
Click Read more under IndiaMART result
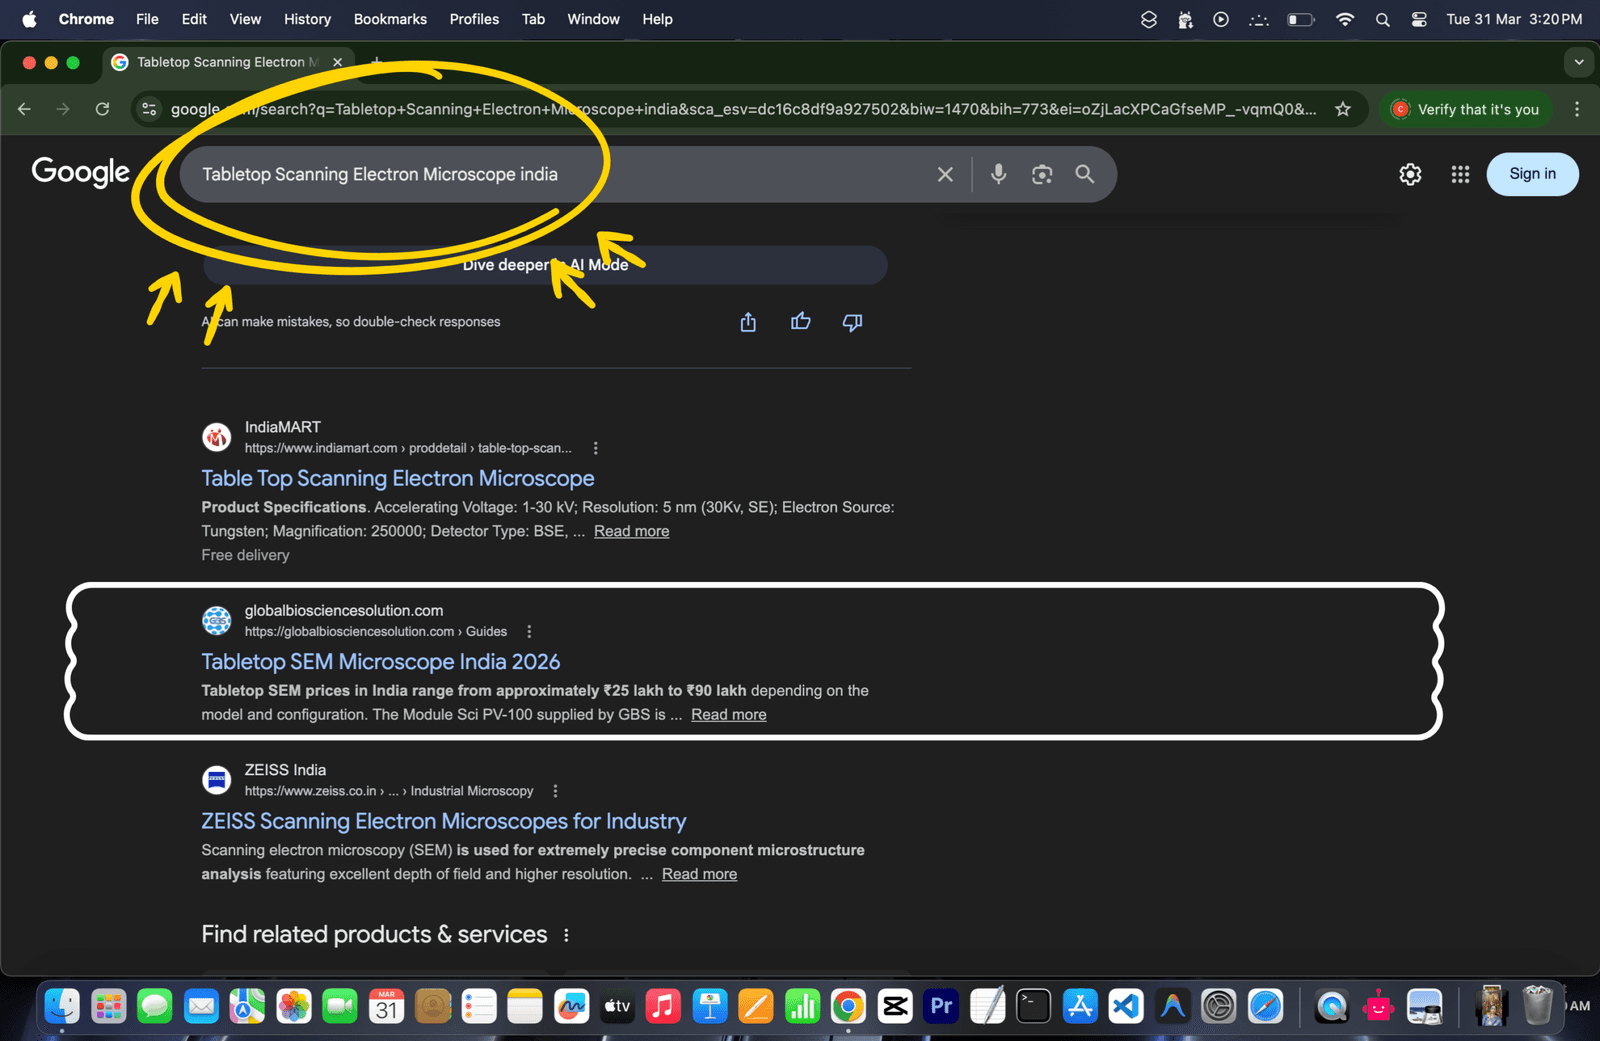tap(631, 531)
